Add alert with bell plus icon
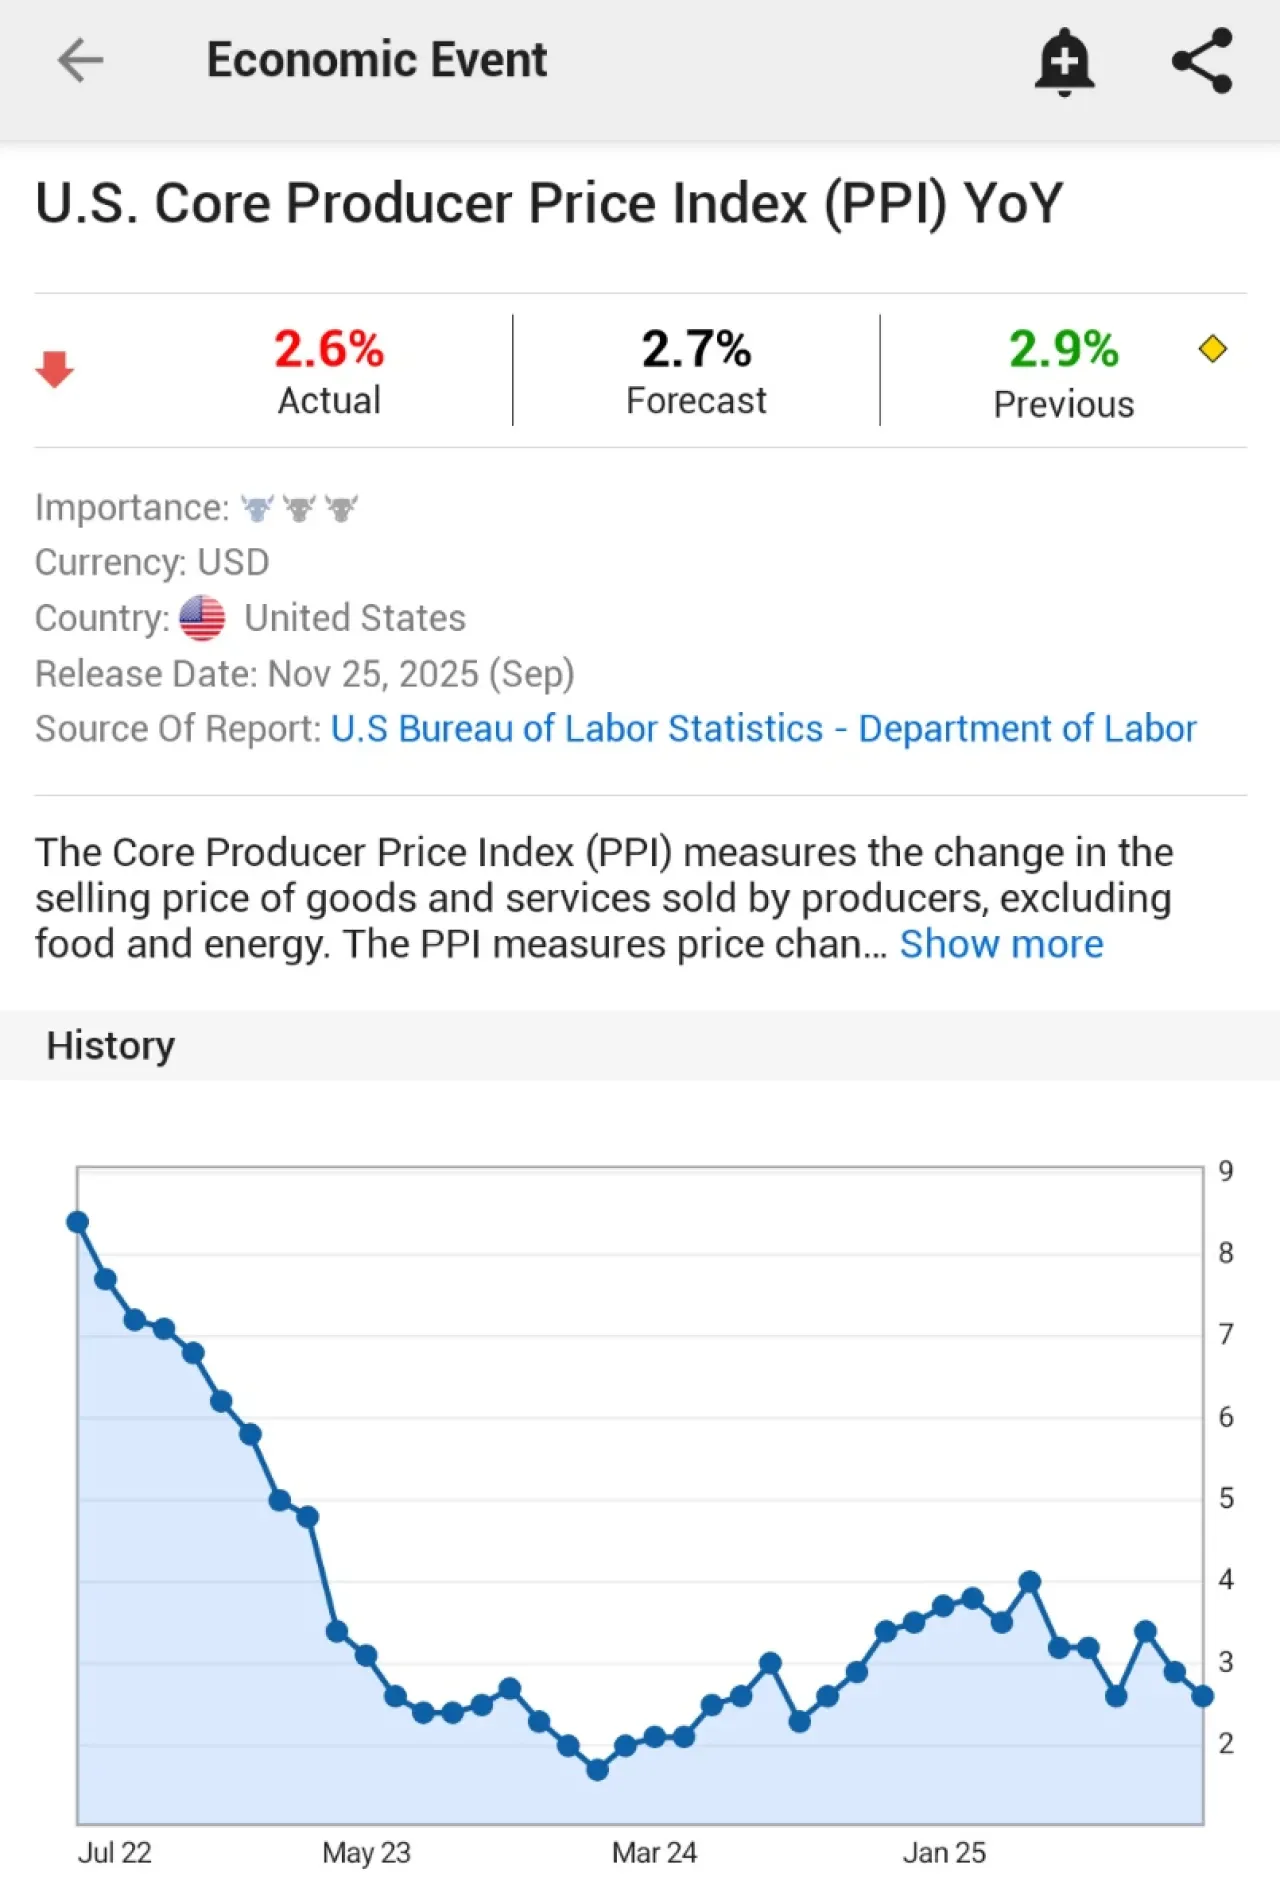This screenshot has width=1280, height=1896. point(1064,61)
